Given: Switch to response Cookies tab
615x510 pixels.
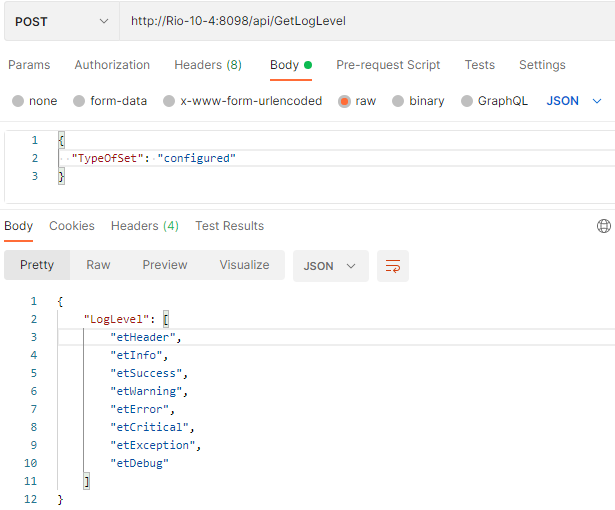Looking at the screenshot, I should [72, 226].
